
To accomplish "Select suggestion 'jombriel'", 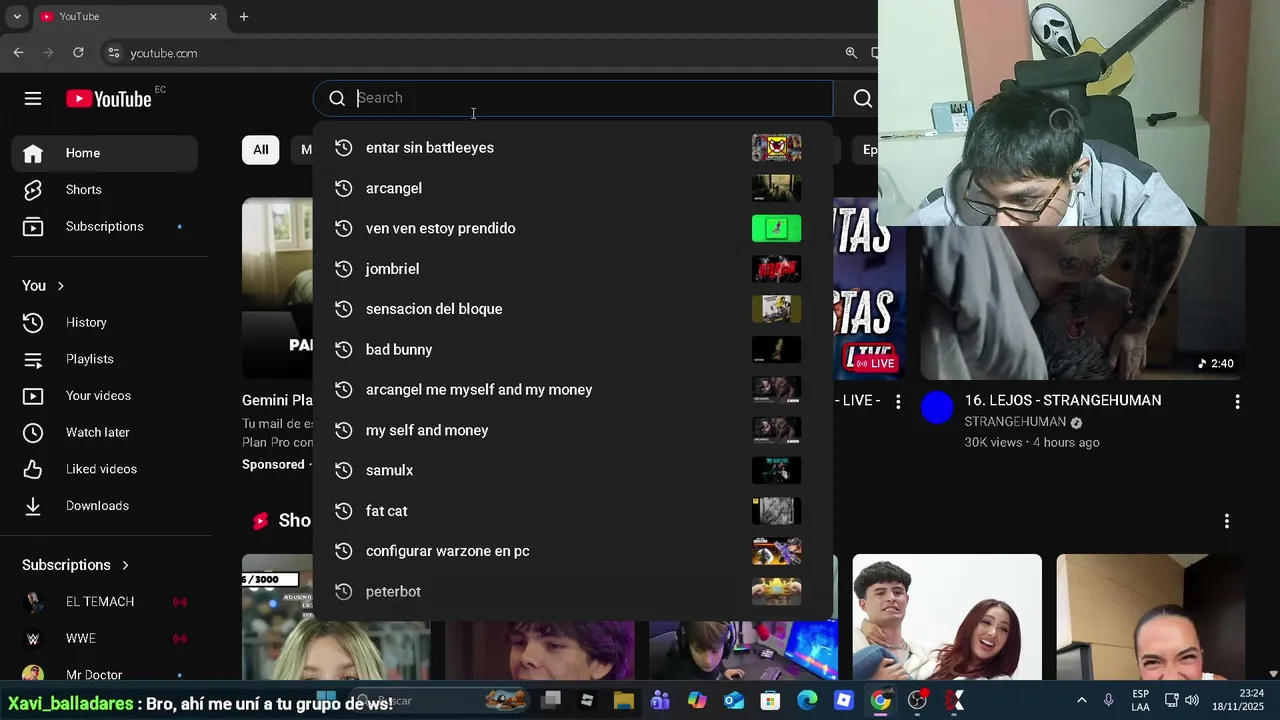I will [x=573, y=269].
